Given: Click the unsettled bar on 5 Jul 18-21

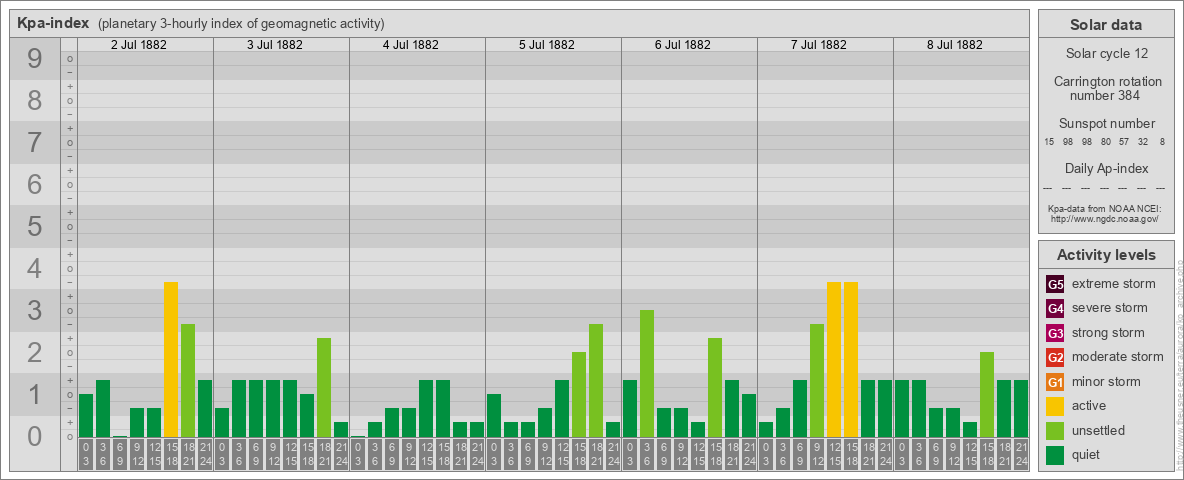Looking at the screenshot, I should [596, 380].
